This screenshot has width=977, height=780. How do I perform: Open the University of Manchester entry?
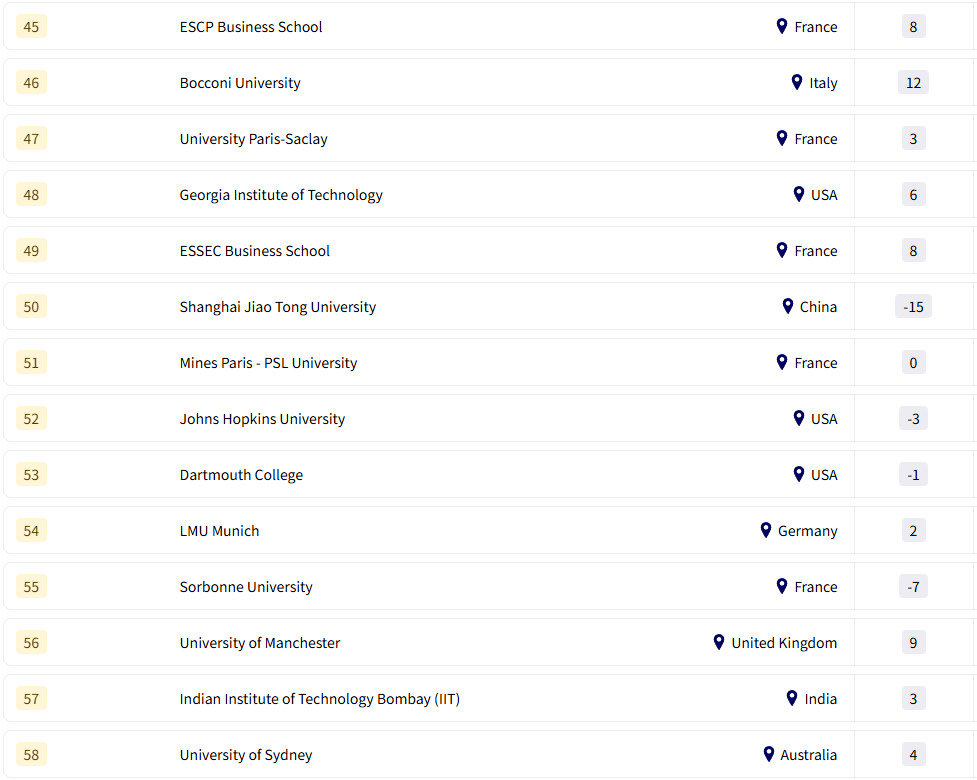260,643
